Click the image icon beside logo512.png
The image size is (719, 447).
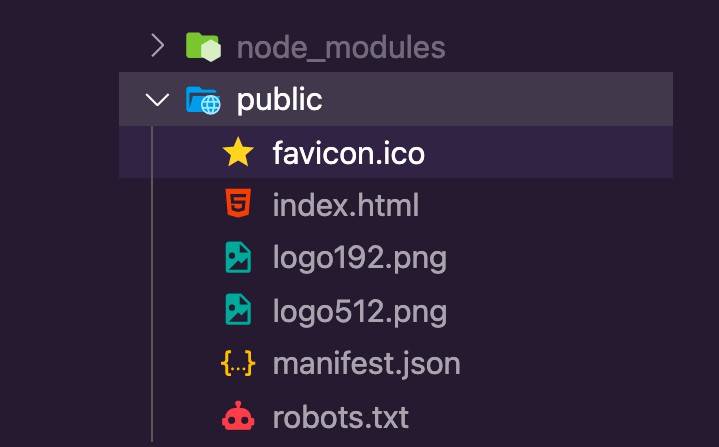coord(238,311)
